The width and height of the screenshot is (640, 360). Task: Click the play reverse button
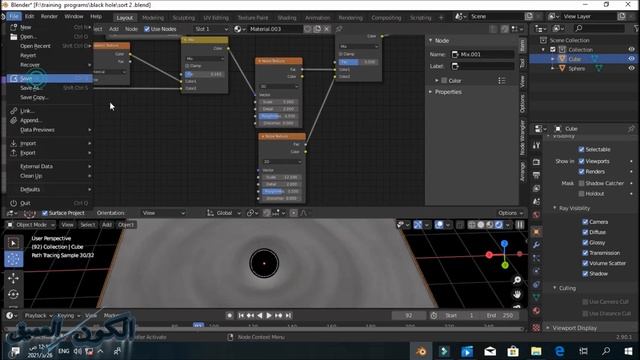(x=260, y=316)
